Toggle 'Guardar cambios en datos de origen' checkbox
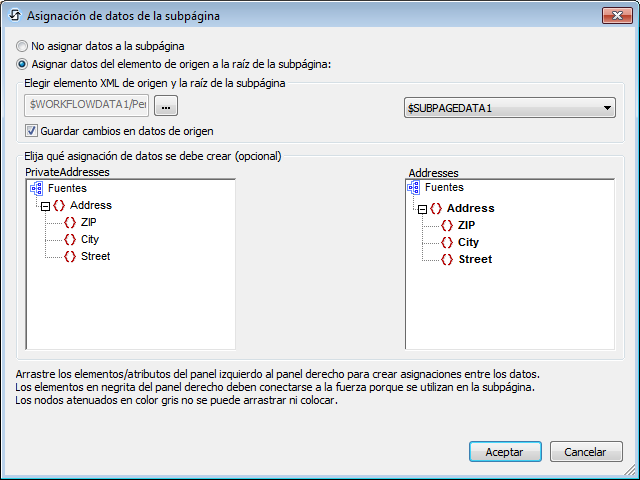Screen dimensions: 640x480 click(32, 130)
